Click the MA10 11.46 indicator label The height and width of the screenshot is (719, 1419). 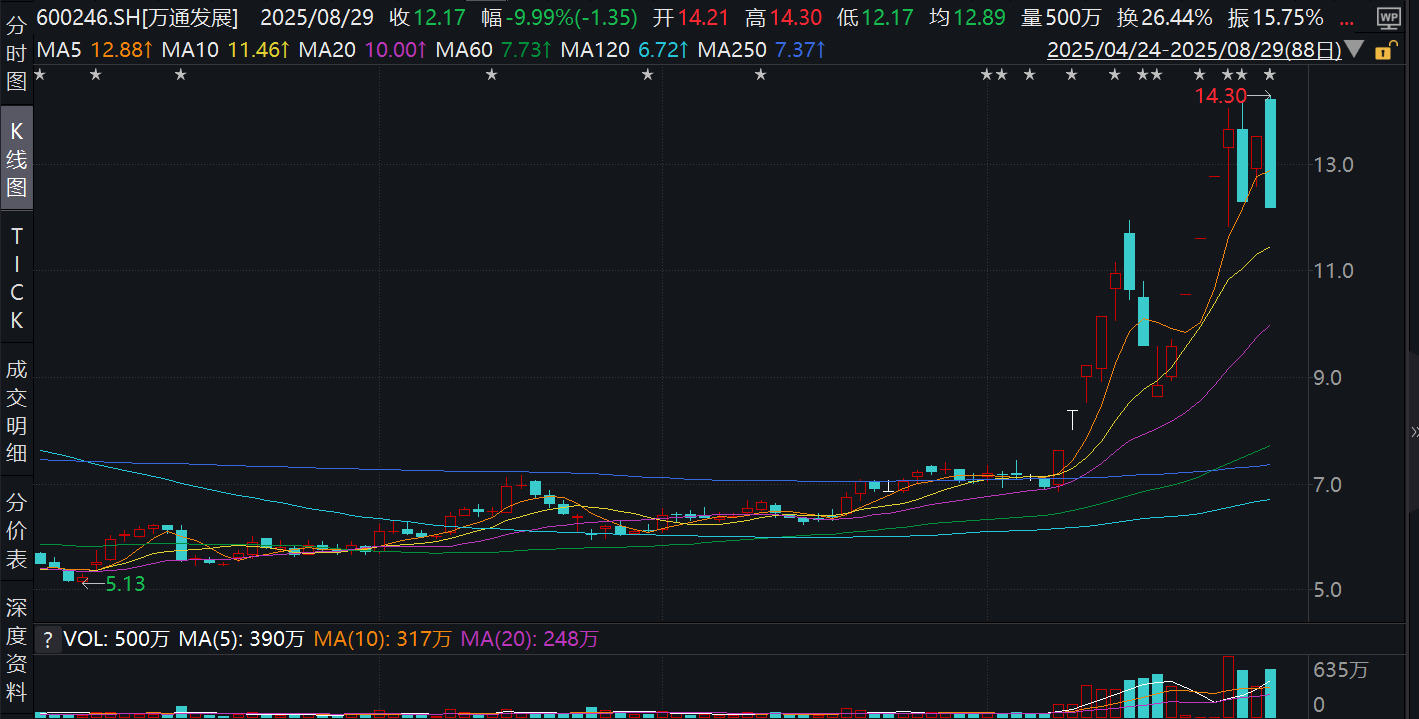tap(226, 49)
